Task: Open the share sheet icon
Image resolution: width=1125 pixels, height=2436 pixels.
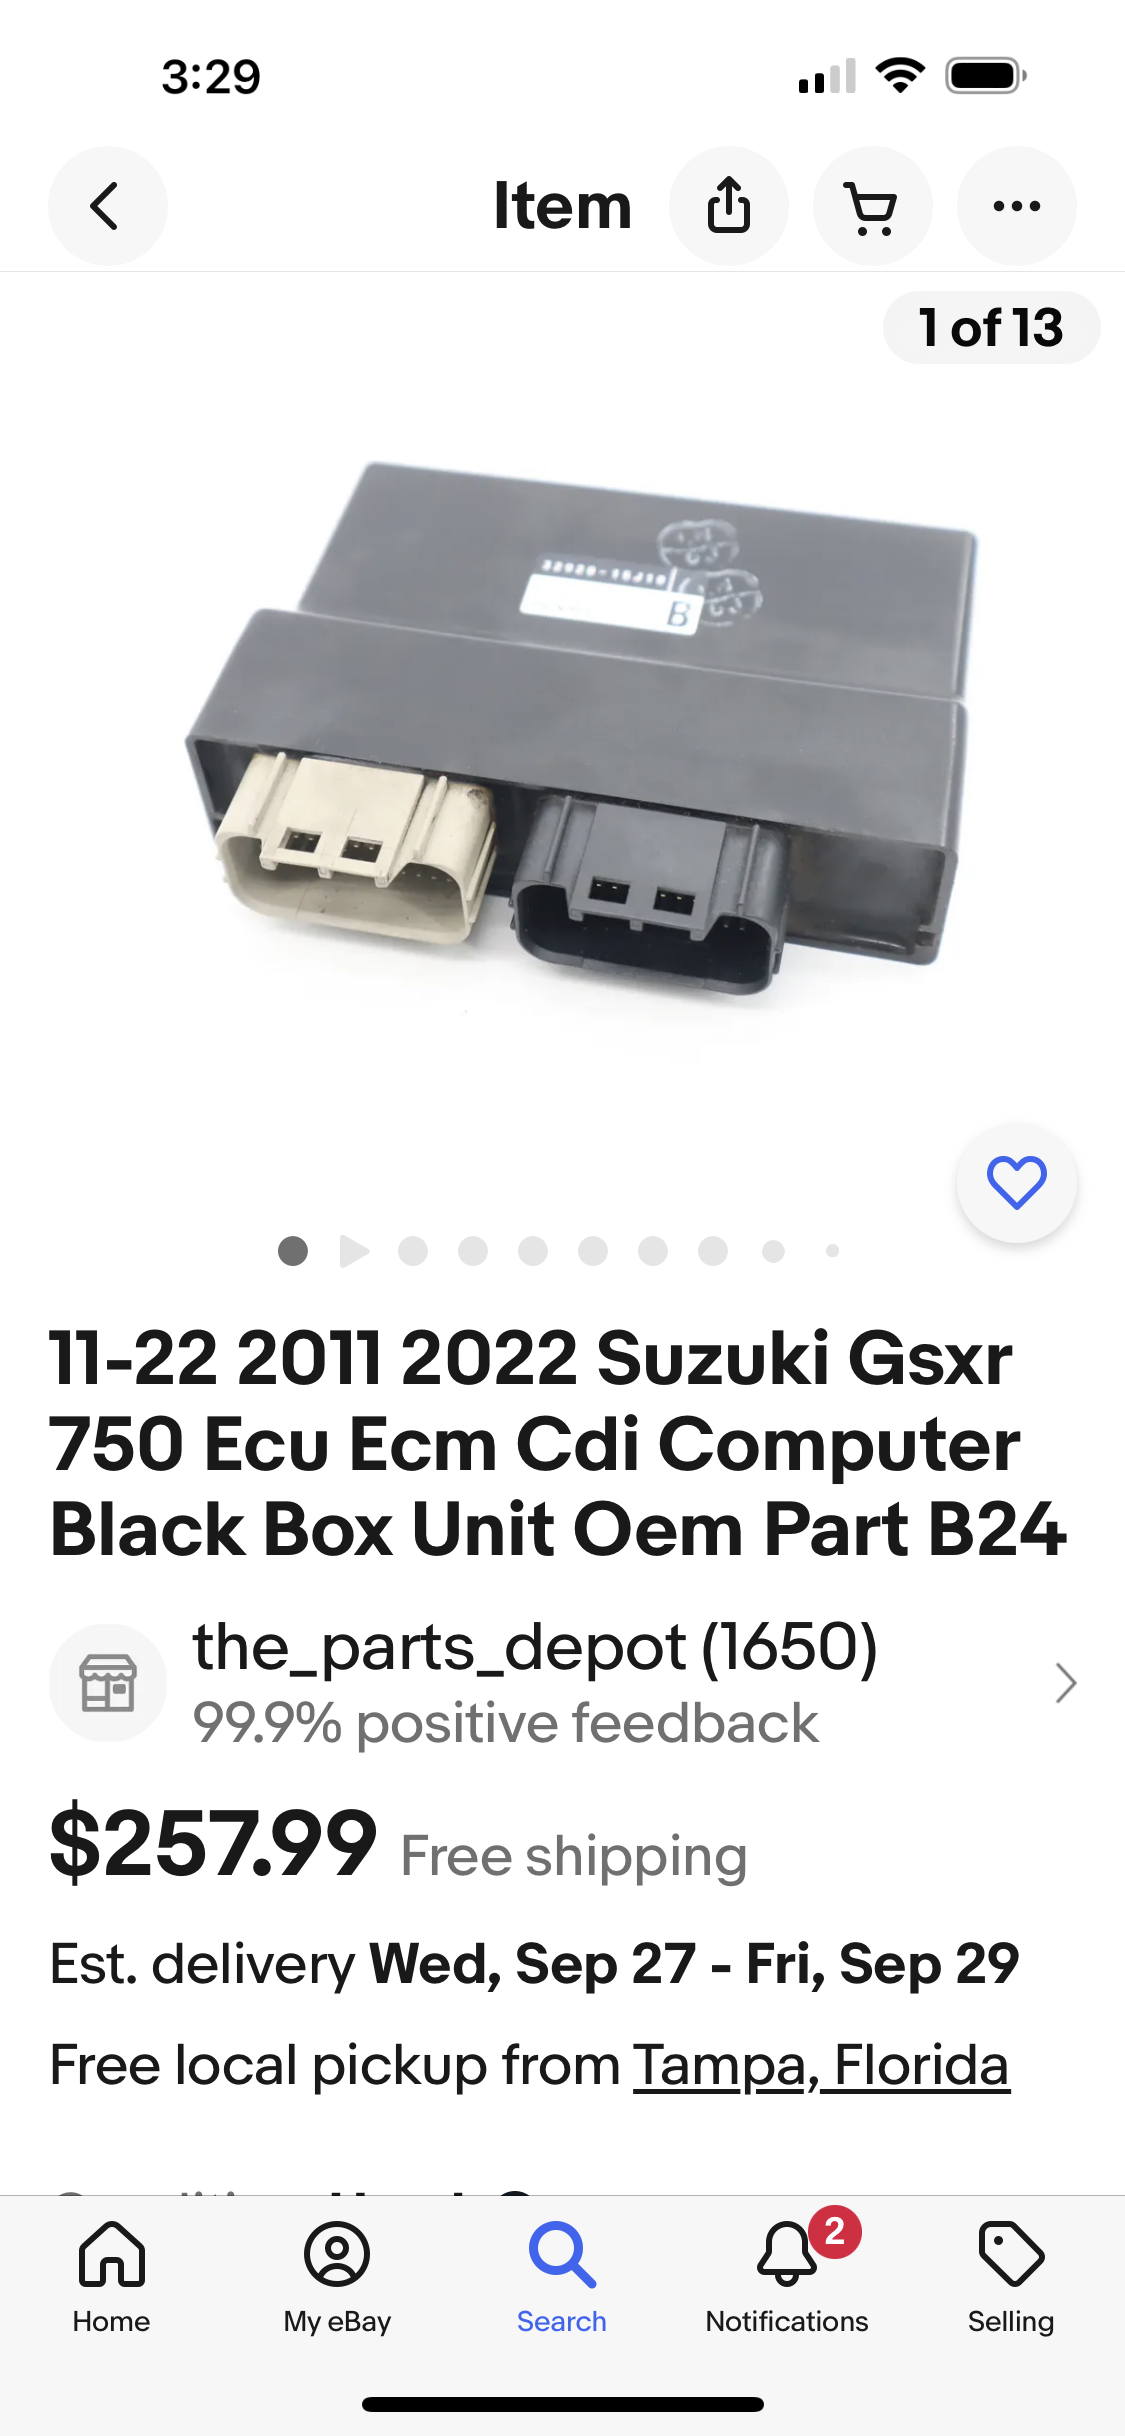Action: [x=729, y=206]
